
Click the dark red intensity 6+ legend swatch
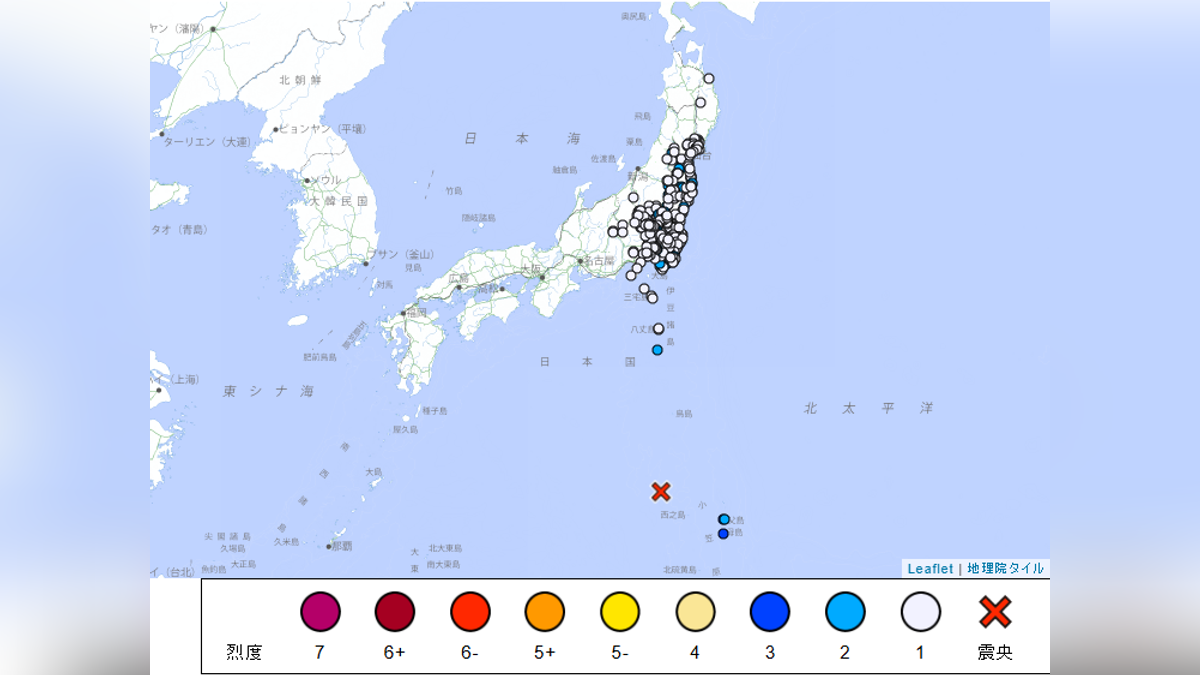pyautogui.click(x=395, y=612)
